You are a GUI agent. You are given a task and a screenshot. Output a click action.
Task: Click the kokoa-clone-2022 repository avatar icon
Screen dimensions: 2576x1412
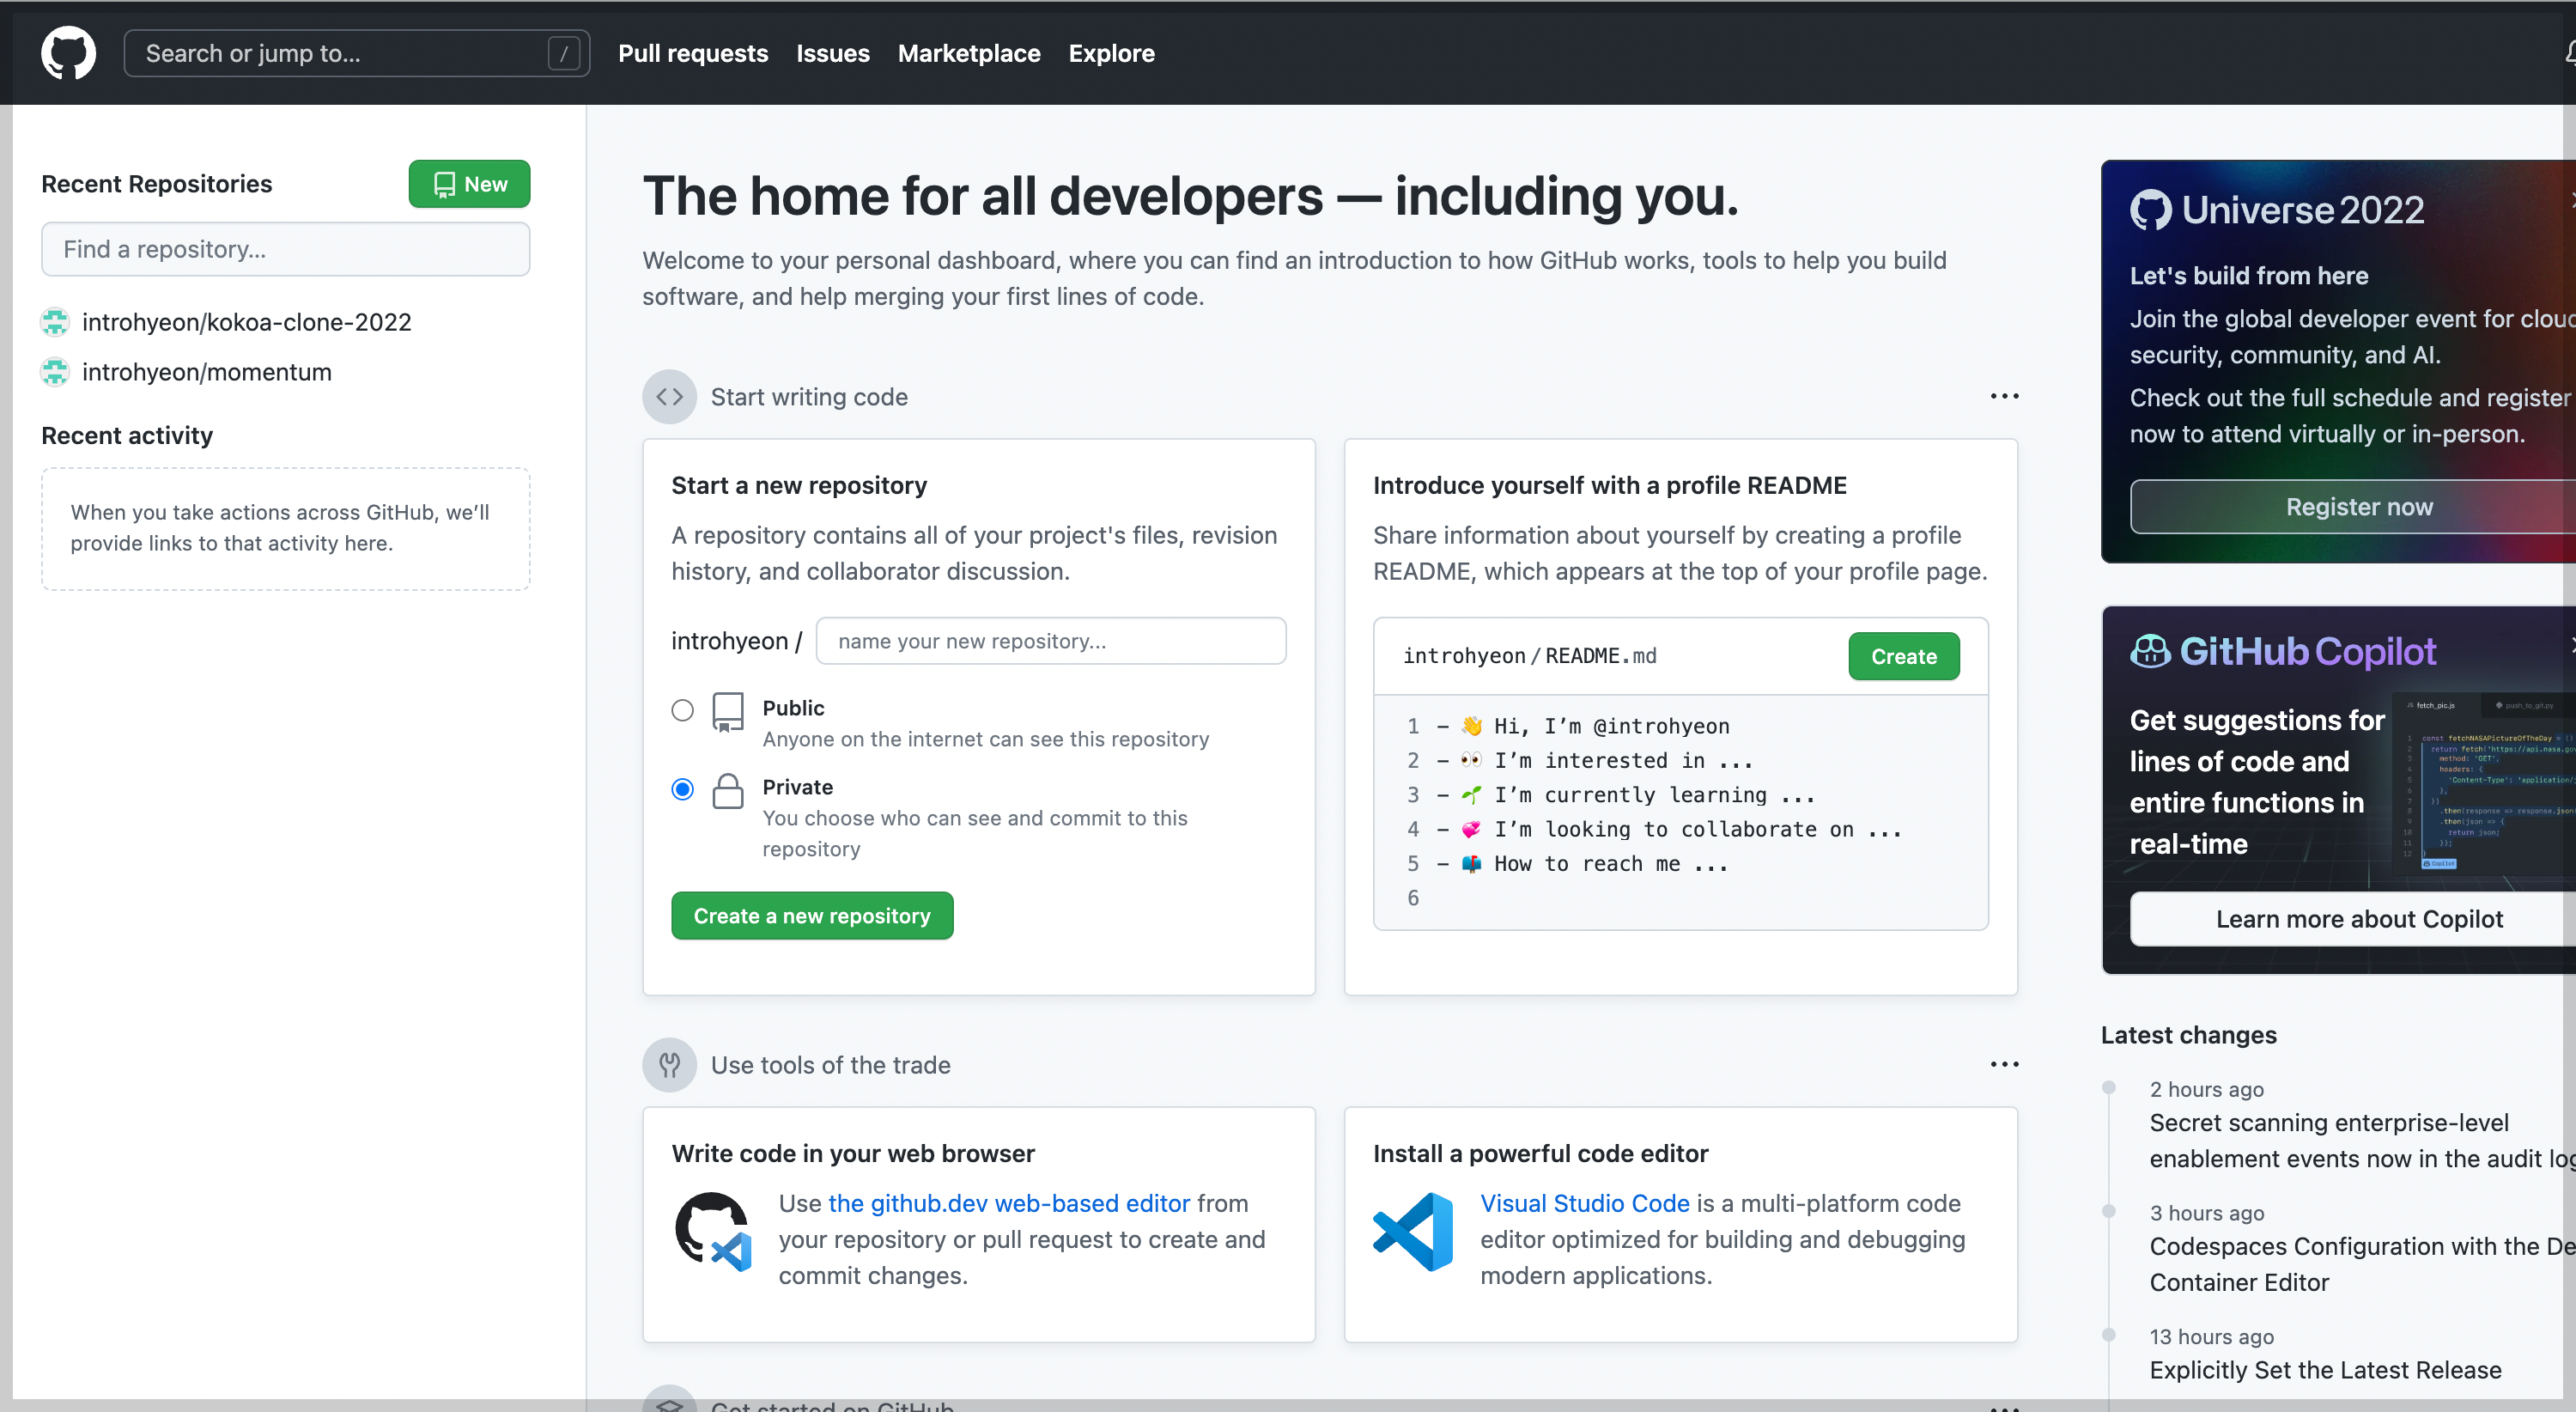coord(55,322)
